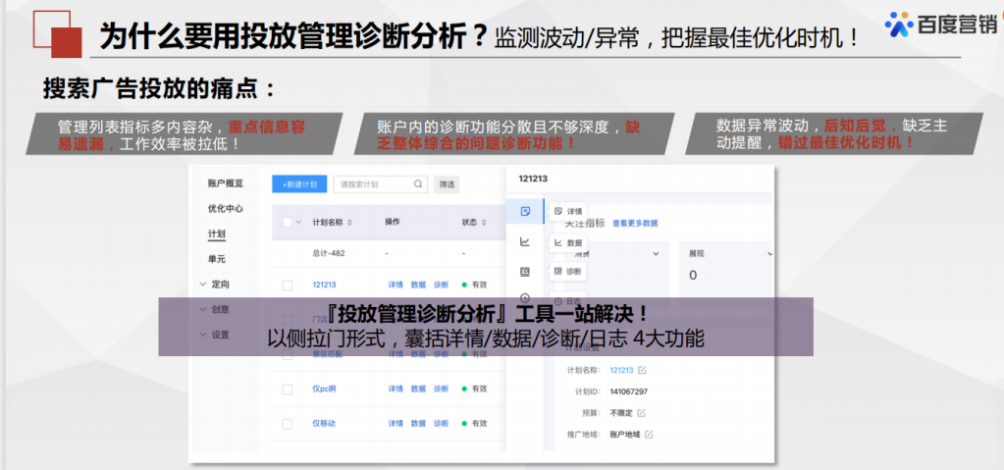The width and height of the screenshot is (1004, 470).
Task: Open the 查看更多数据 link
Action: tap(636, 223)
